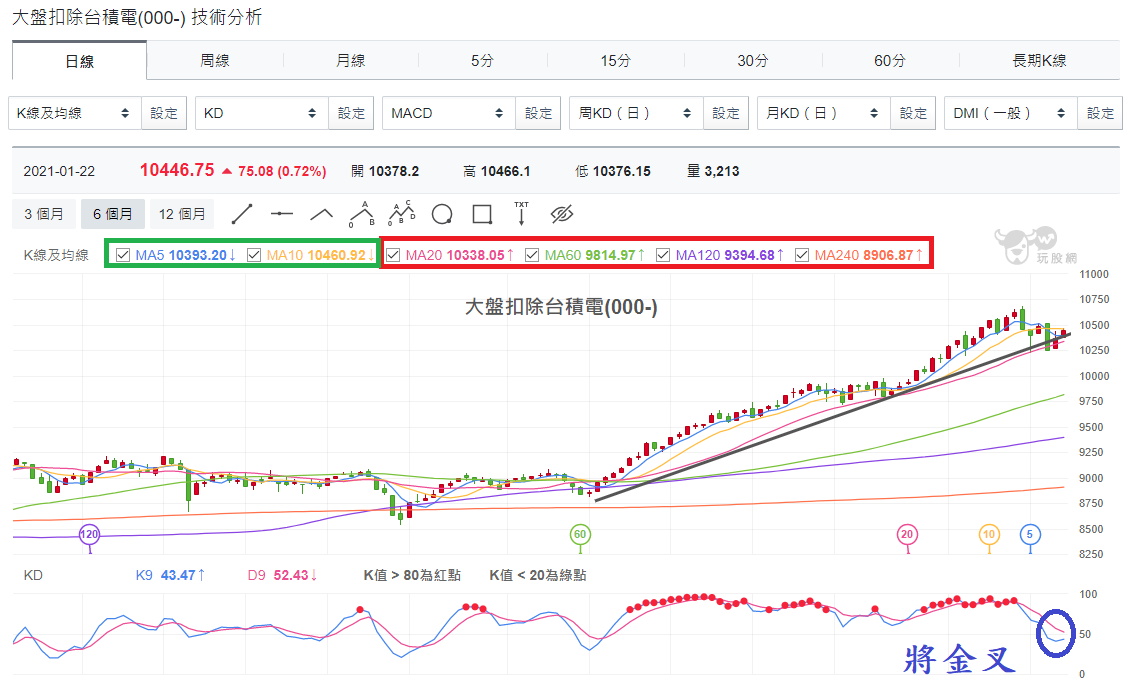Select the 12 個月 range button
This screenshot has height=679, width=1133.
182,214
